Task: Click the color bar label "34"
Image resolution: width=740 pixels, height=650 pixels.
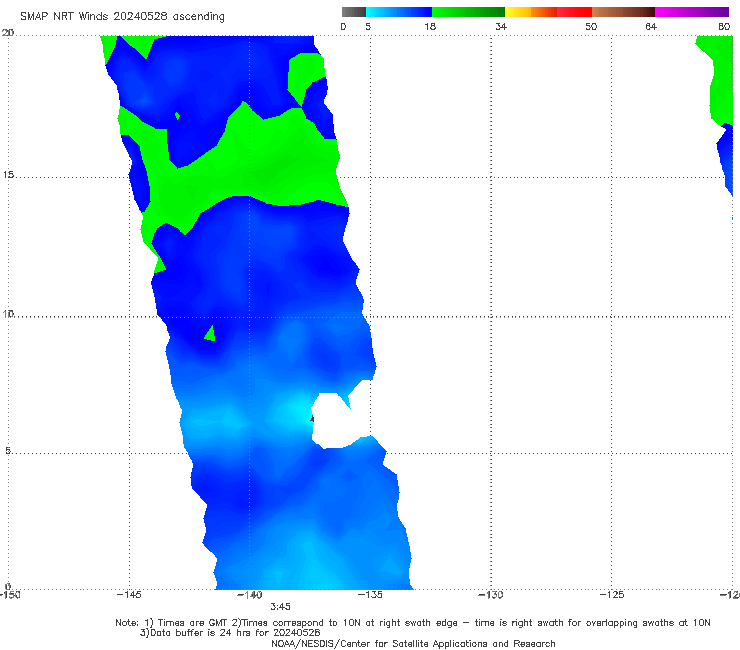Action: [501, 27]
